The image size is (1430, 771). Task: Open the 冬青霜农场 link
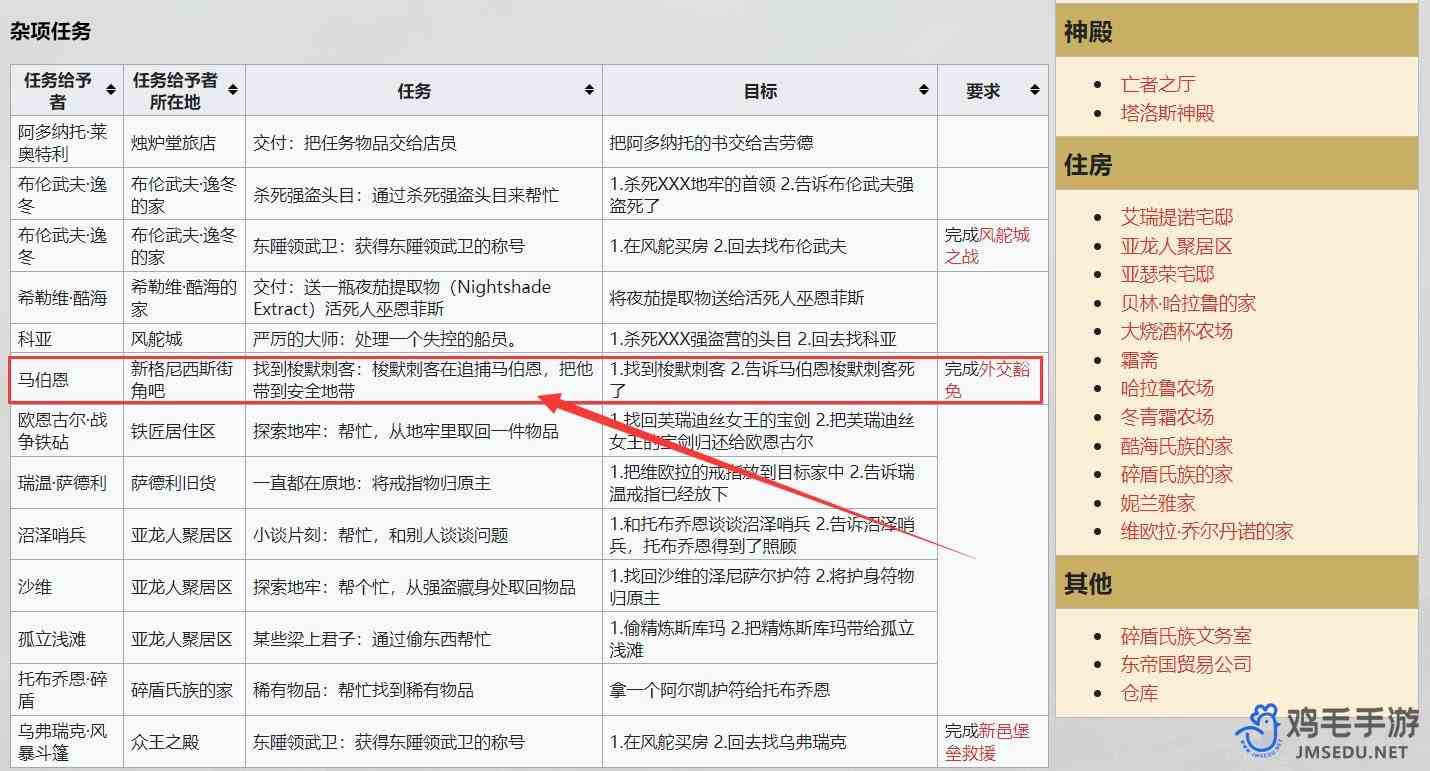point(1167,417)
